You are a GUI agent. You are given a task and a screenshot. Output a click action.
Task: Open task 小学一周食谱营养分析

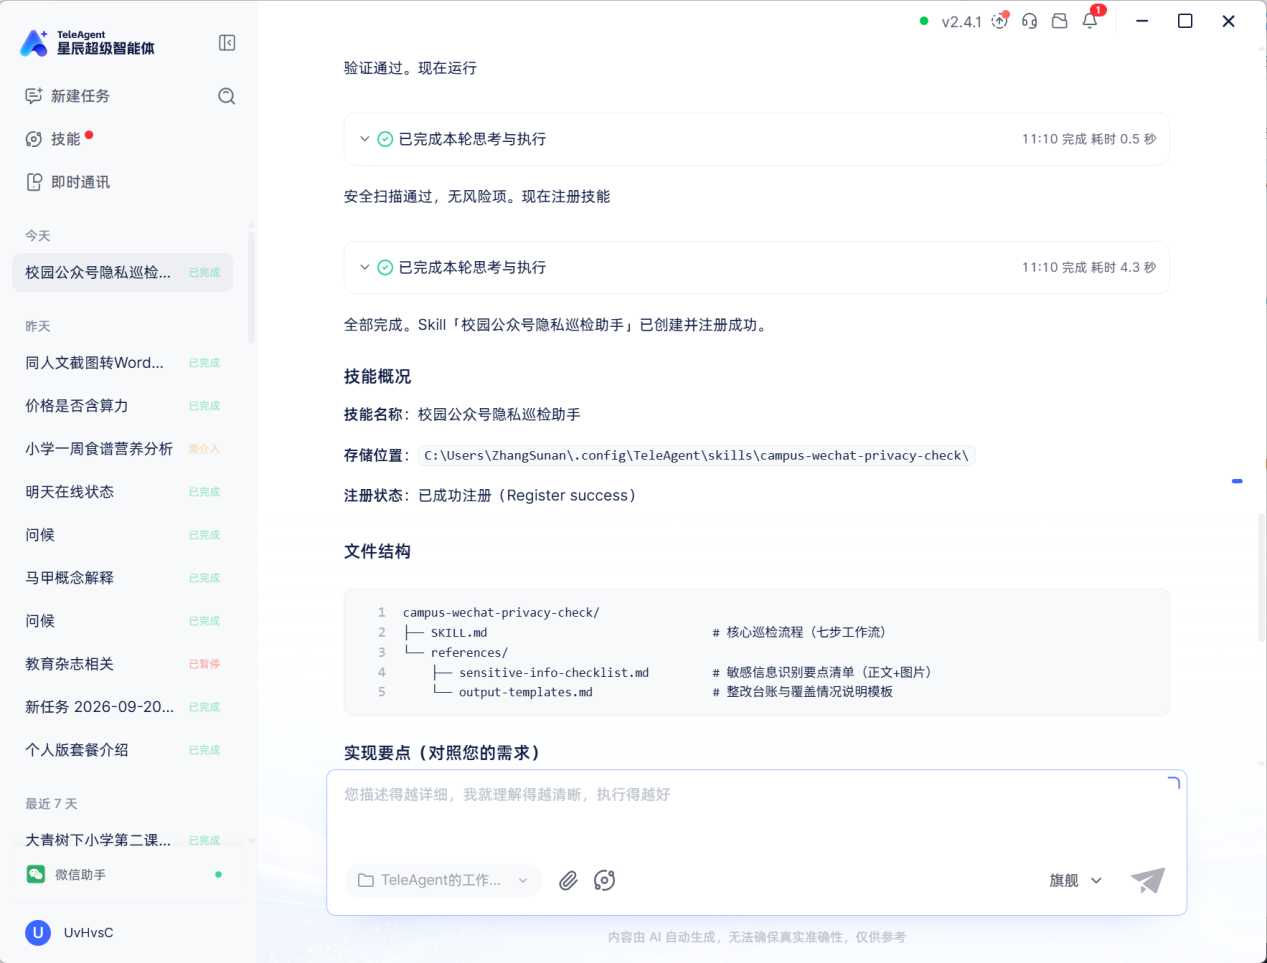coord(122,449)
